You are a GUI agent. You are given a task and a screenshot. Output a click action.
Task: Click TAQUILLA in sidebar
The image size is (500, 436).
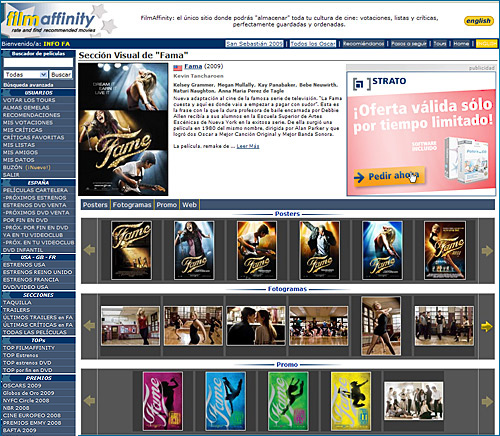click(x=17, y=302)
